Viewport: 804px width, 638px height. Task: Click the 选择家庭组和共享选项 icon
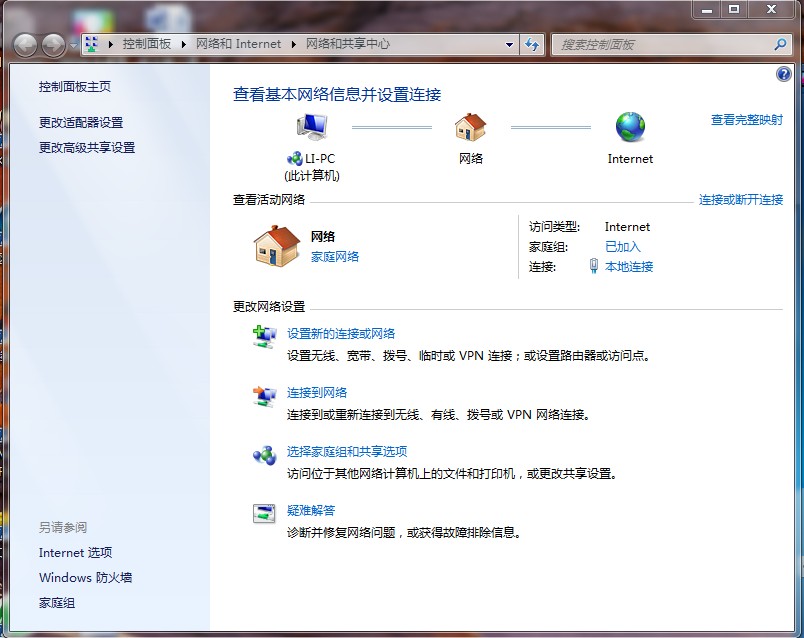click(x=264, y=453)
